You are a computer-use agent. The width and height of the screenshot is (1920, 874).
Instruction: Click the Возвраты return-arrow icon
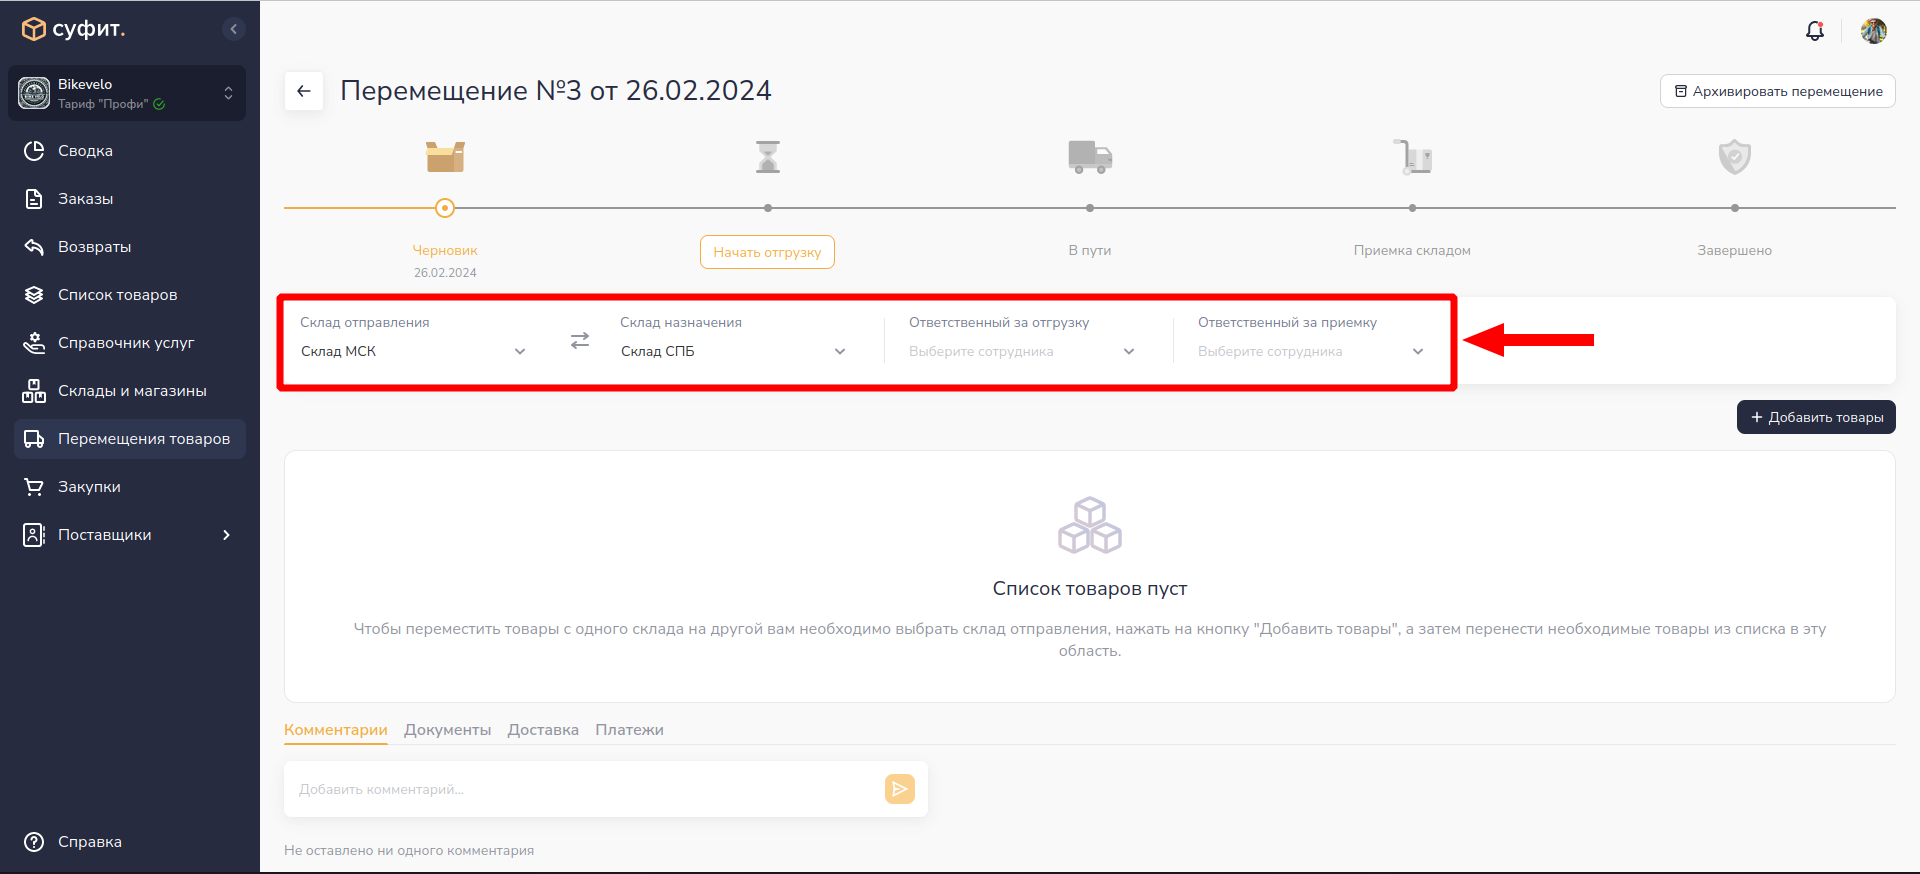coord(34,247)
